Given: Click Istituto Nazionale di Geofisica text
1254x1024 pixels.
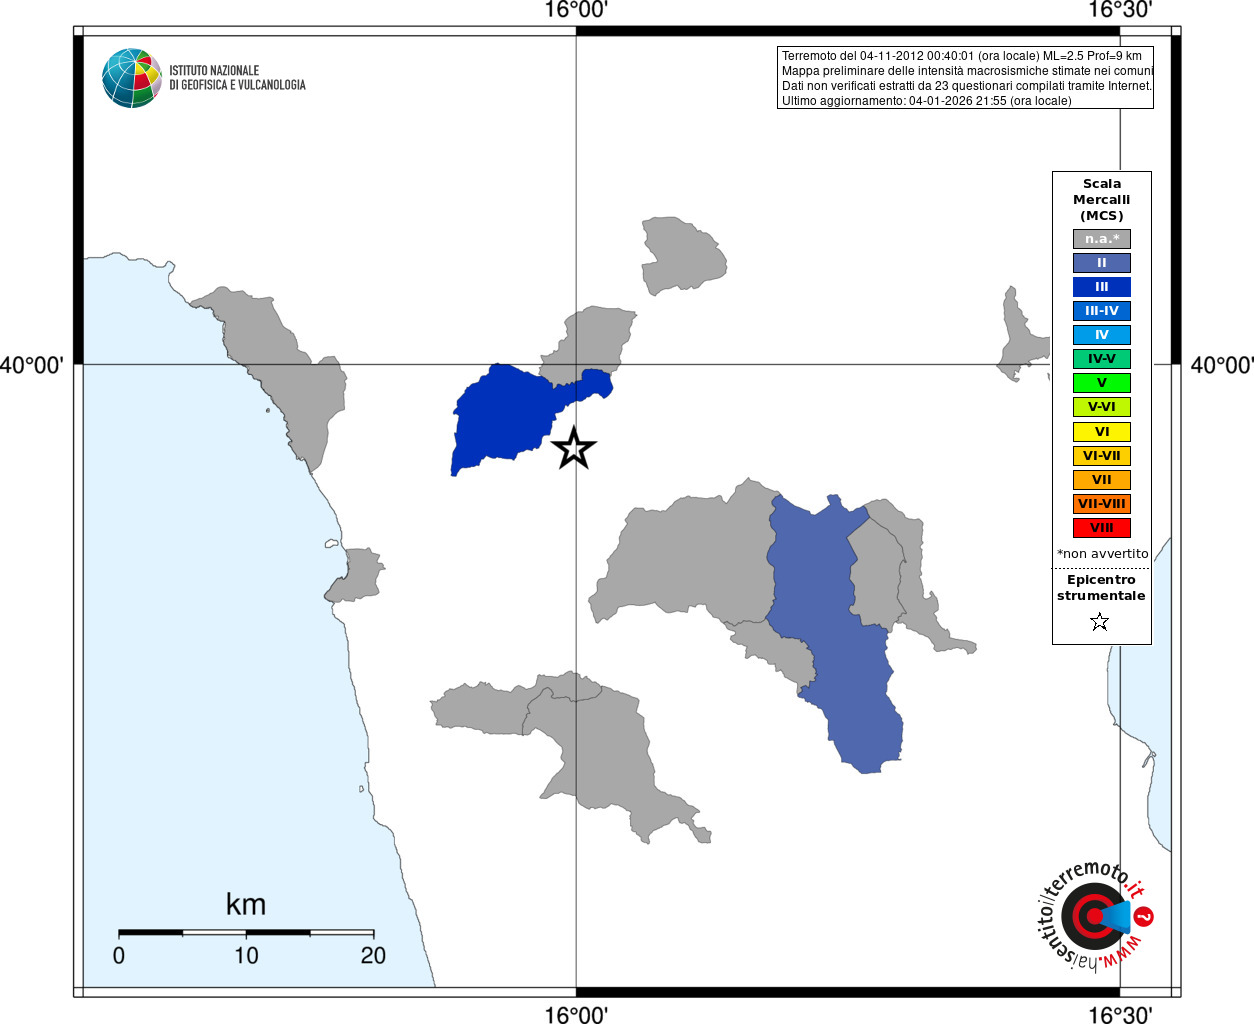Looking at the screenshot, I should 237,78.
